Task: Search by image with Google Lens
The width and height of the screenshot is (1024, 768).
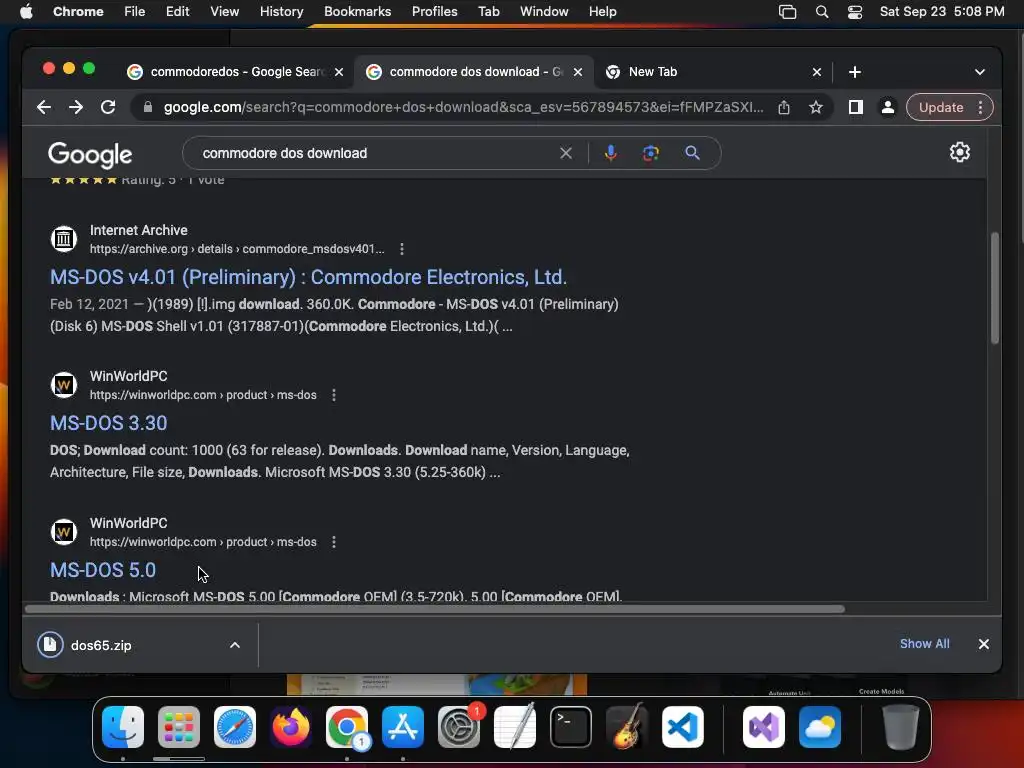Action: pos(650,153)
